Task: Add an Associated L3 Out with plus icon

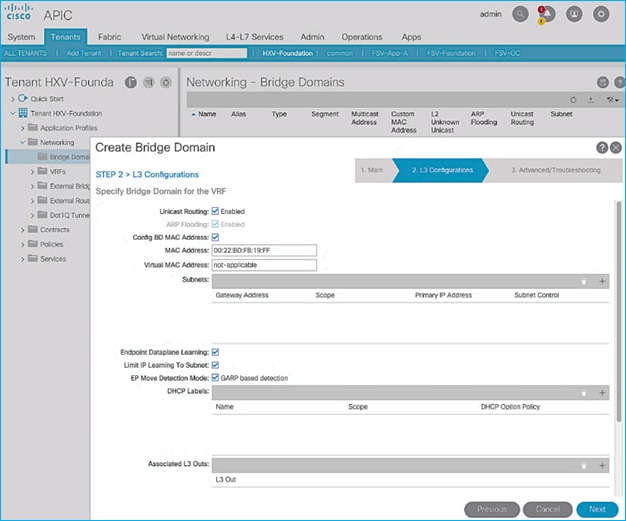Action: [602, 466]
